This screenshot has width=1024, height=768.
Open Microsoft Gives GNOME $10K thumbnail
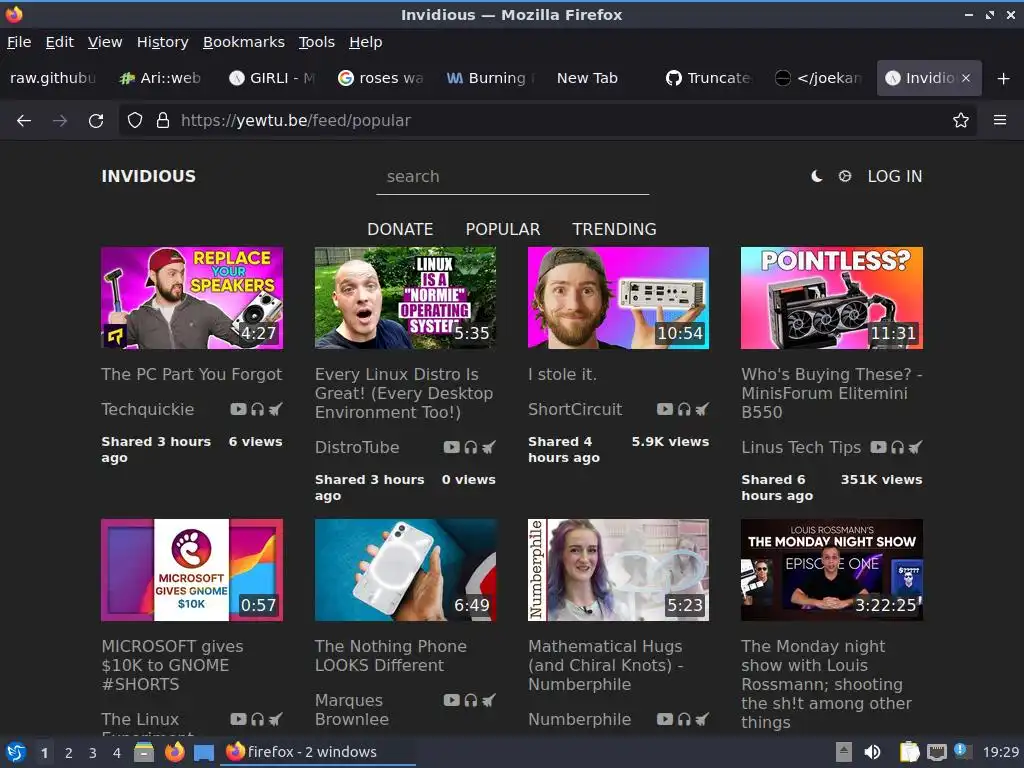point(192,570)
